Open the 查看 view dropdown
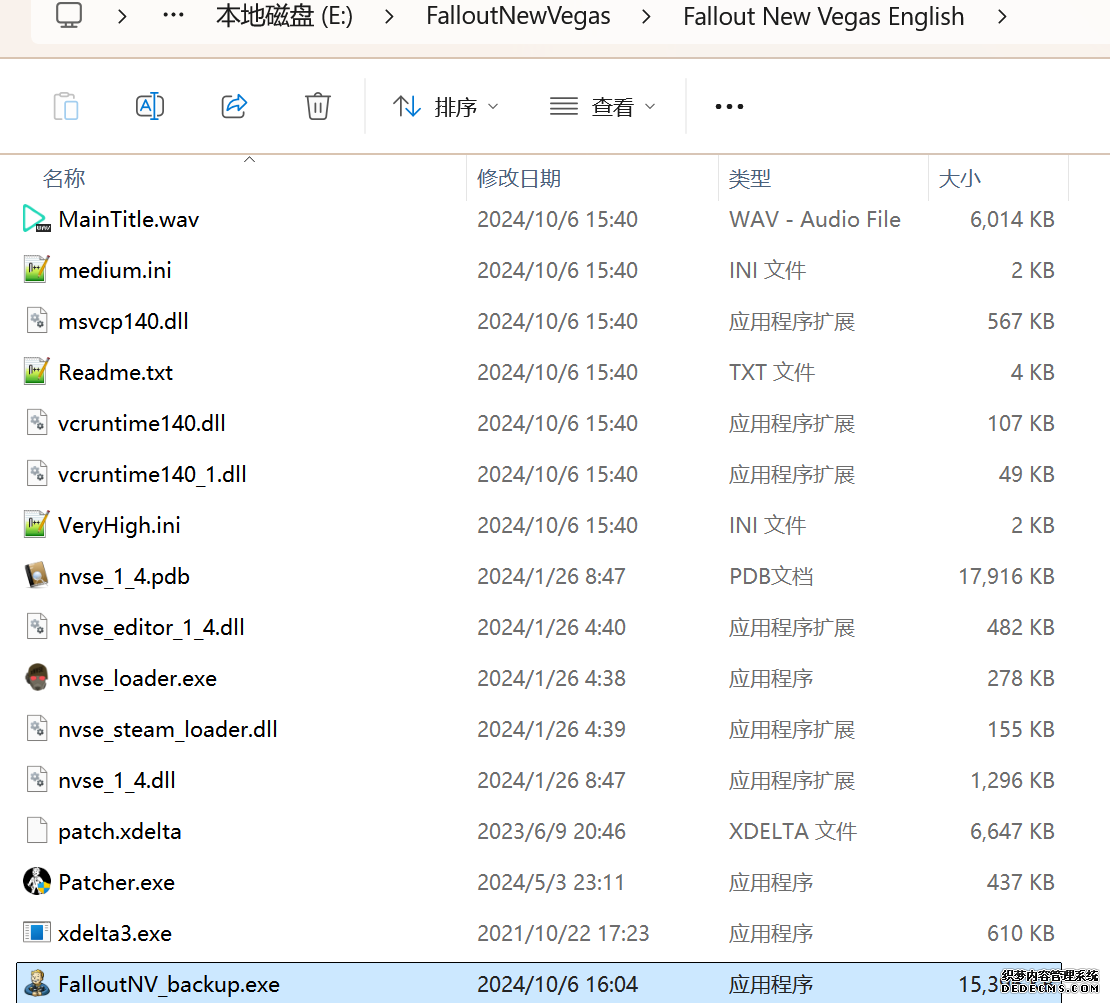This screenshot has height=1003, width=1110. click(x=603, y=107)
